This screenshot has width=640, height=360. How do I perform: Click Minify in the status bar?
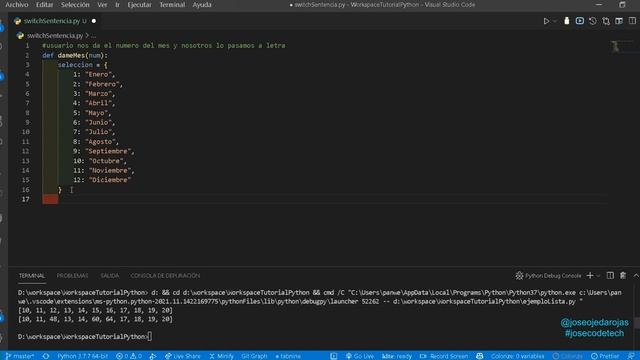[221, 356]
